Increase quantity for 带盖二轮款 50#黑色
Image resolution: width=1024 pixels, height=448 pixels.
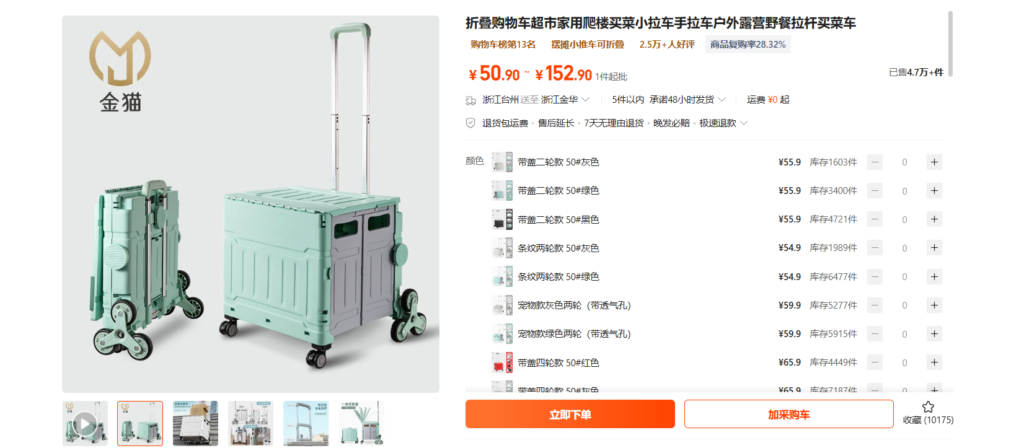pos(934,219)
